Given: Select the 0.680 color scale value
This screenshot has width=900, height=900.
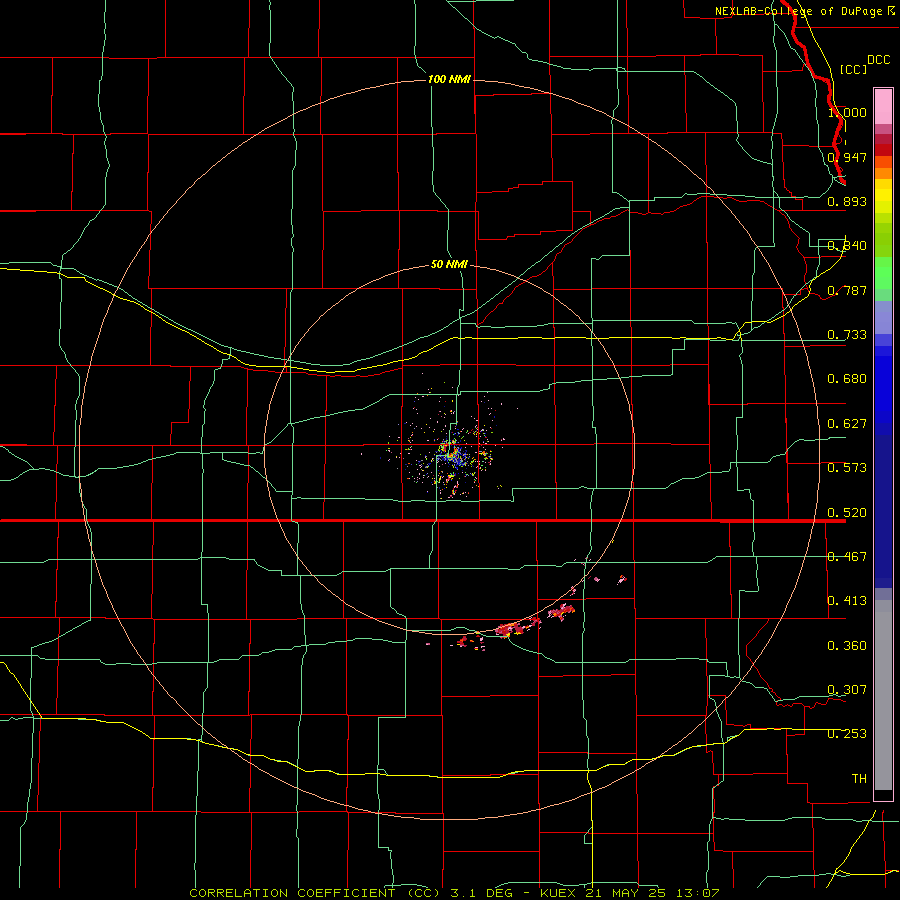Looking at the screenshot, I should (847, 379).
